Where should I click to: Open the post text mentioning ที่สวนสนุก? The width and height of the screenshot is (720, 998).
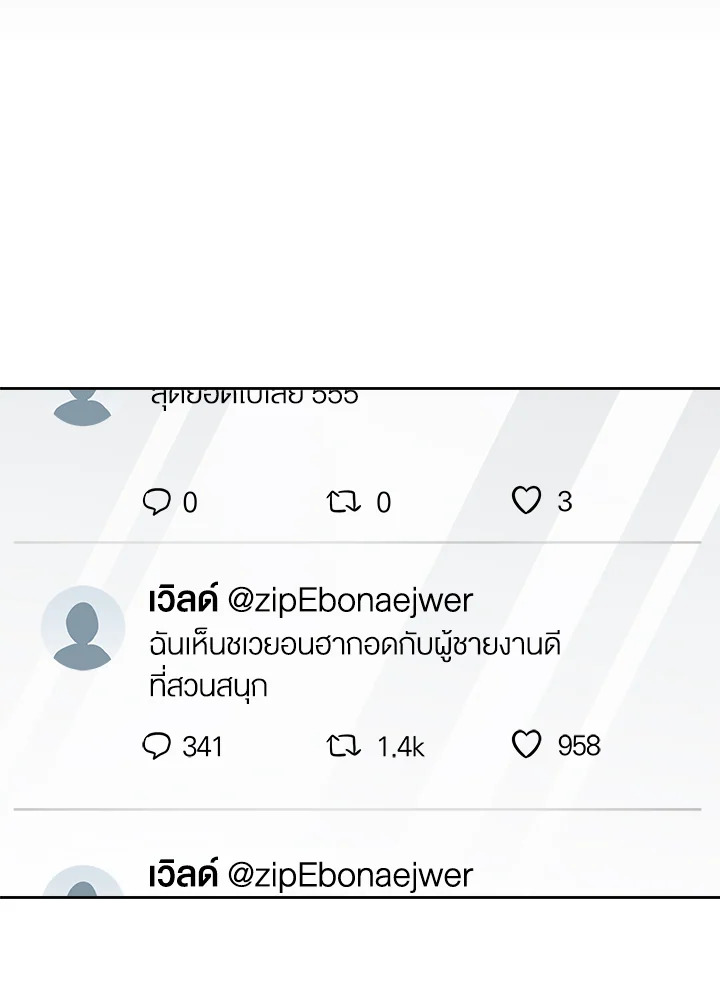pos(355,665)
